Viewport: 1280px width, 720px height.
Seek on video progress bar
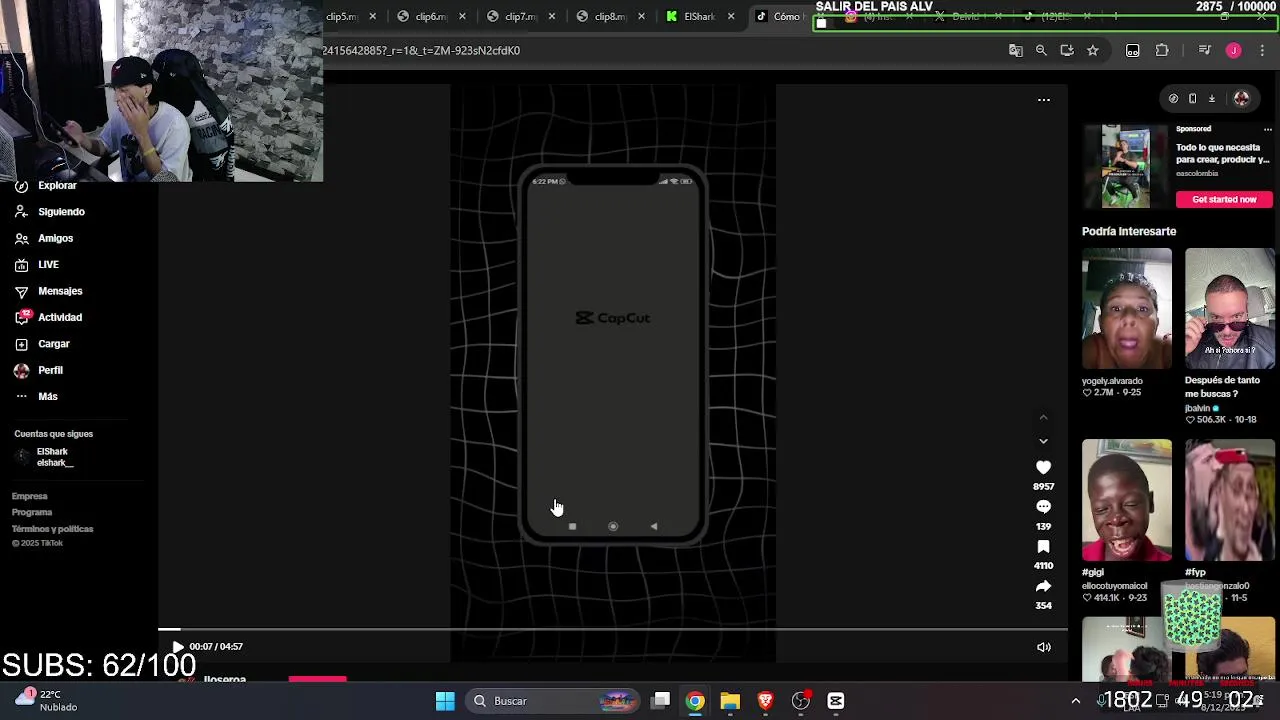612,630
